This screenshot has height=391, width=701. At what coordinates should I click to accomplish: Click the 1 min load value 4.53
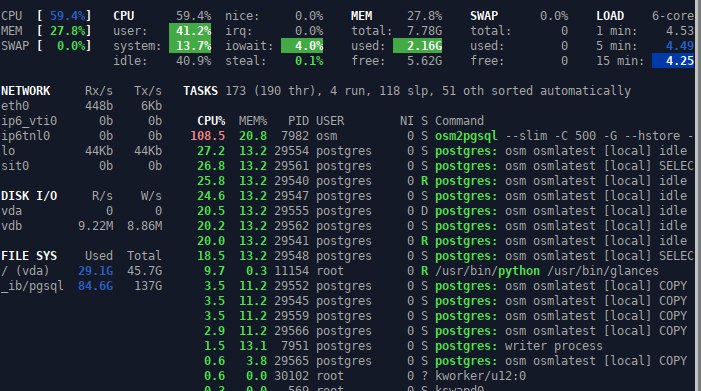pyautogui.click(x=680, y=31)
